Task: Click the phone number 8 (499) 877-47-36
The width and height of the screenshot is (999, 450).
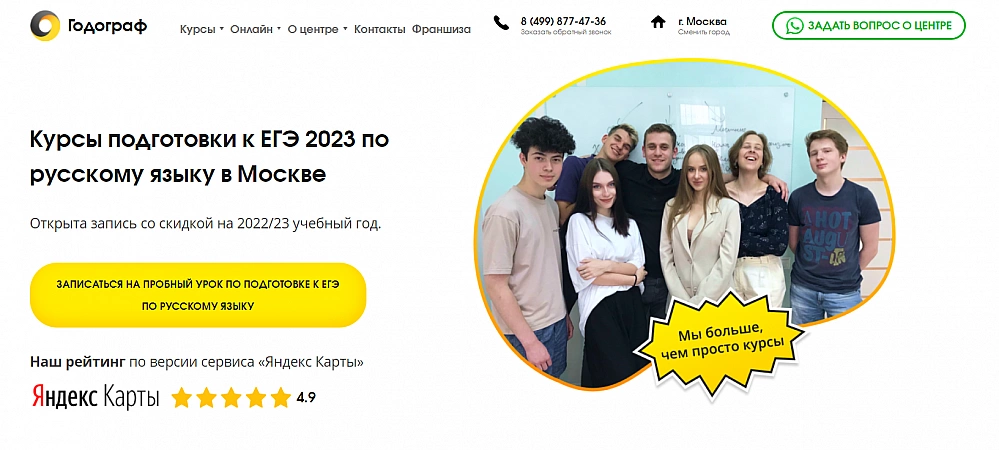Action: click(x=563, y=21)
